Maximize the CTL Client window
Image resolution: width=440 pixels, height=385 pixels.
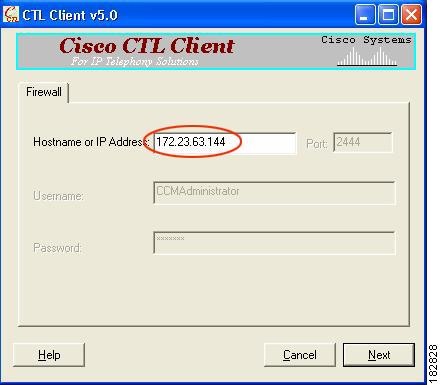(x=388, y=15)
